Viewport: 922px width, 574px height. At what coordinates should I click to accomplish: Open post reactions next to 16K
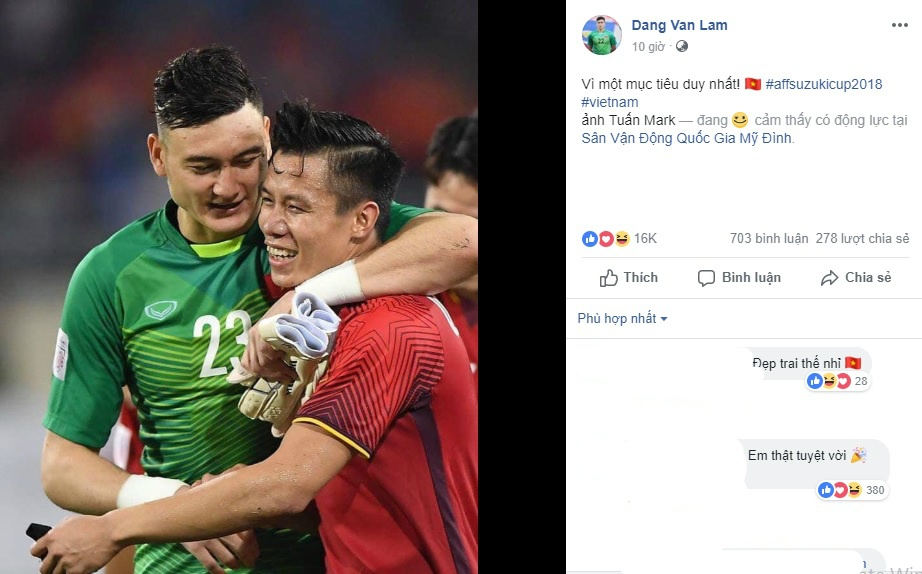(x=606, y=238)
